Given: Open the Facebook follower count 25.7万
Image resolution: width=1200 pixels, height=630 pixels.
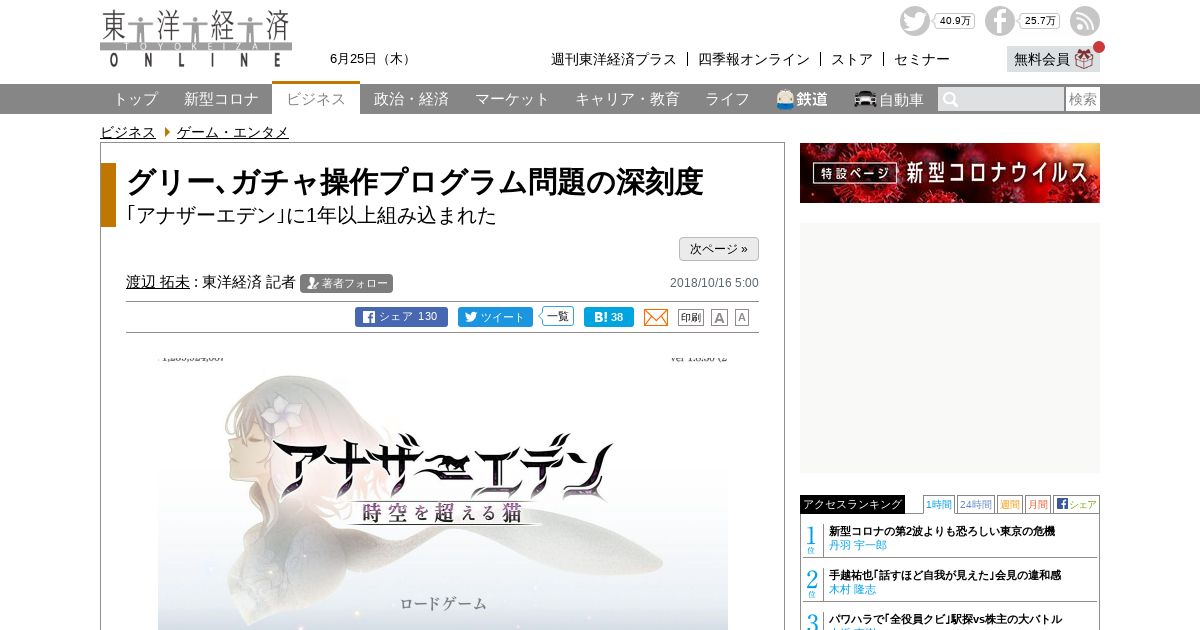Looking at the screenshot, I should 1040,21.
